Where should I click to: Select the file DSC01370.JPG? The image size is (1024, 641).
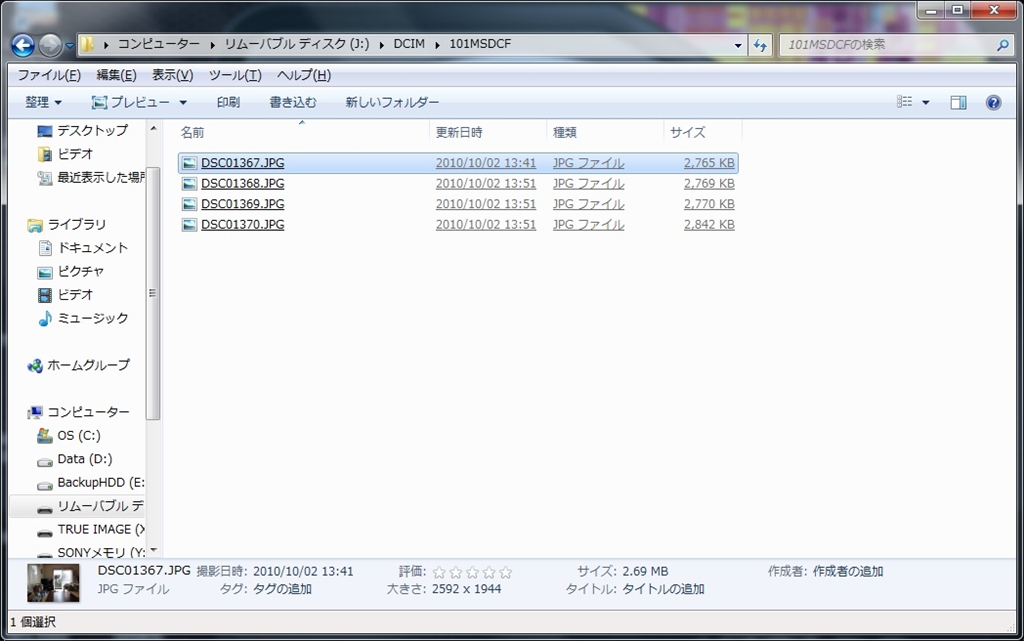[242, 225]
